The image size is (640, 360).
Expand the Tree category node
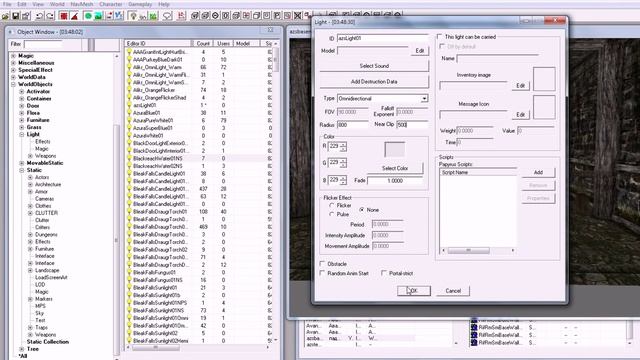(22, 349)
